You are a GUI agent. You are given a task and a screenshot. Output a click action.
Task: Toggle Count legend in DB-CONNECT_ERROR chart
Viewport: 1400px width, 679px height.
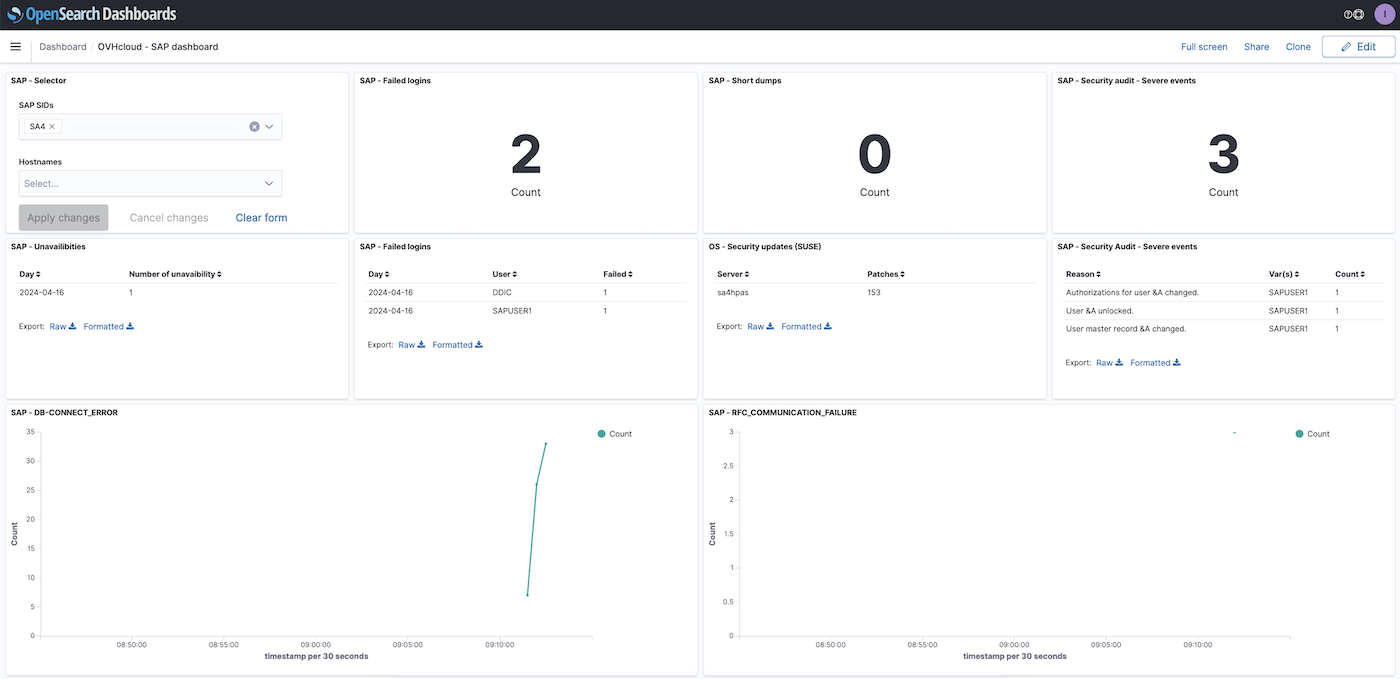[x=615, y=434]
